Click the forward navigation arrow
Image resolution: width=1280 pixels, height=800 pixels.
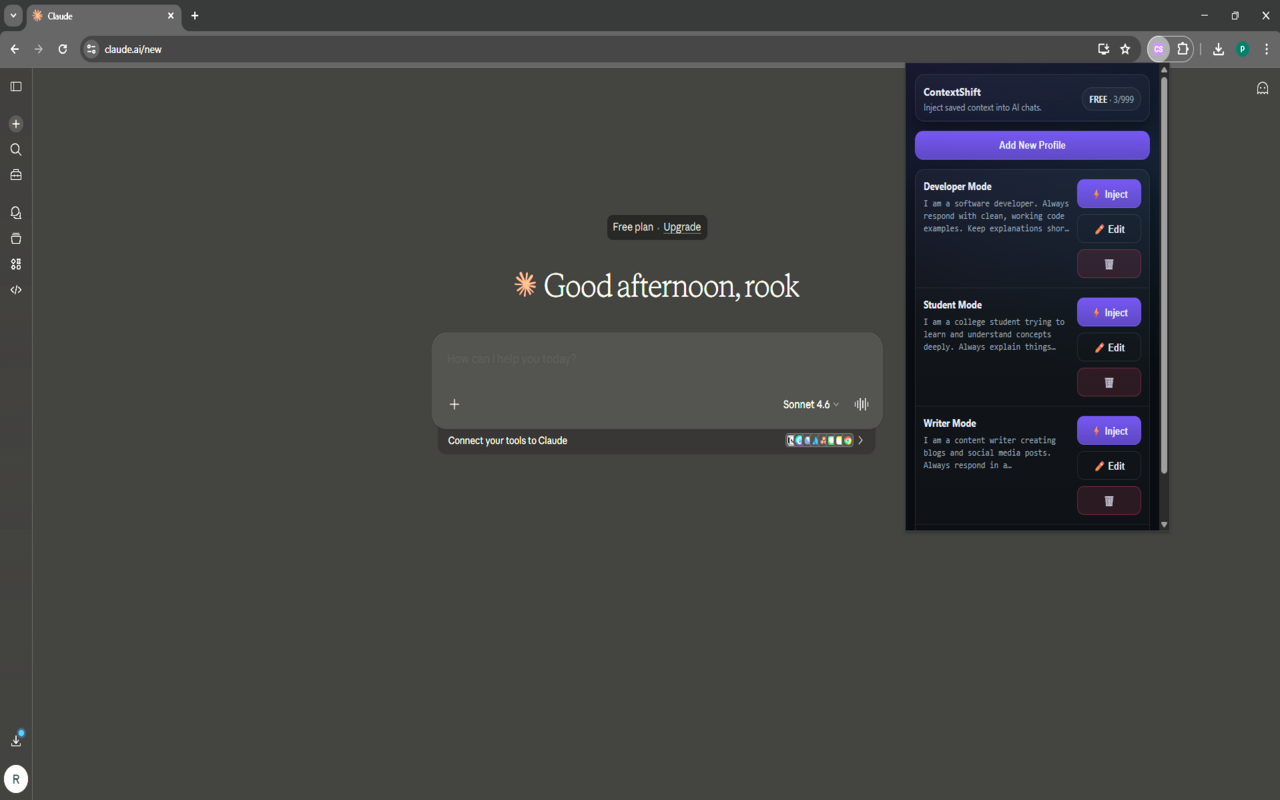pyautogui.click(x=38, y=49)
